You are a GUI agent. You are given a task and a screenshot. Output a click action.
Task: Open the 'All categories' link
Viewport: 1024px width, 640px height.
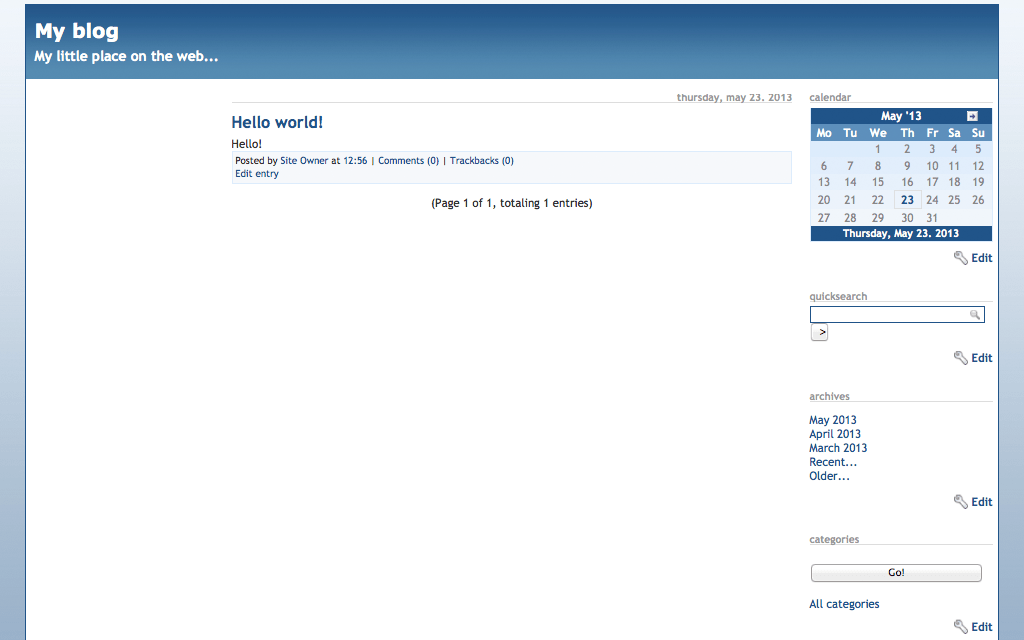click(x=844, y=604)
